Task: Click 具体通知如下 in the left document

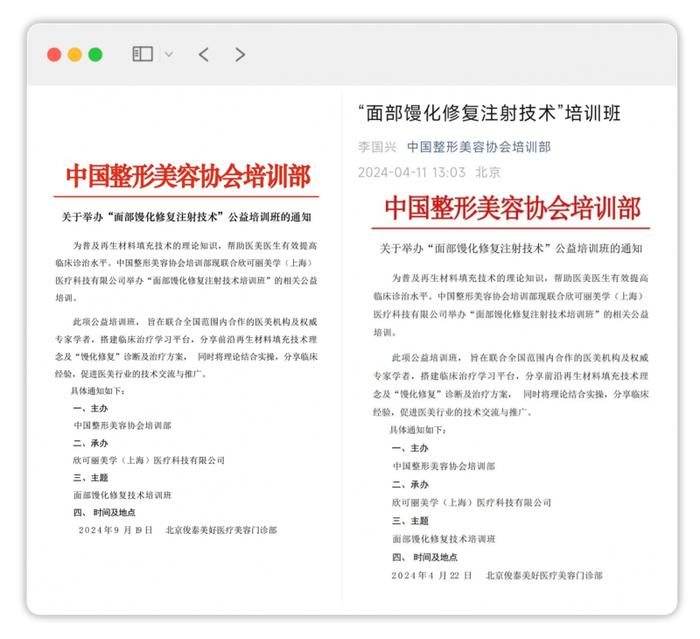Action: tap(97, 391)
